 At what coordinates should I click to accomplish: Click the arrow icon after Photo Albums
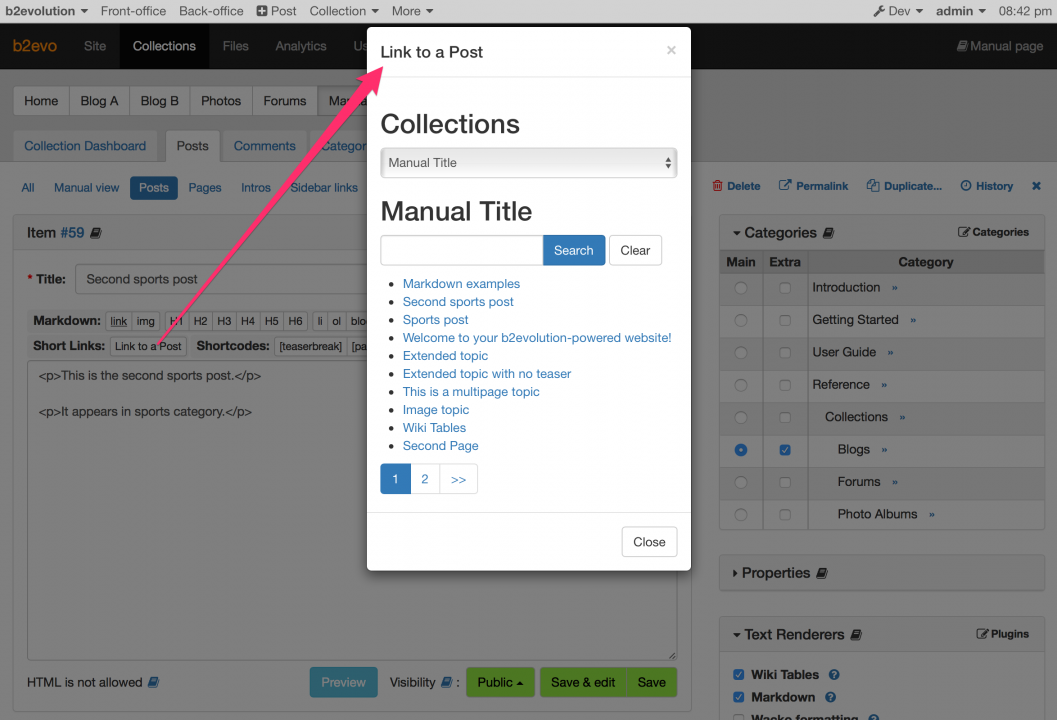click(932, 514)
